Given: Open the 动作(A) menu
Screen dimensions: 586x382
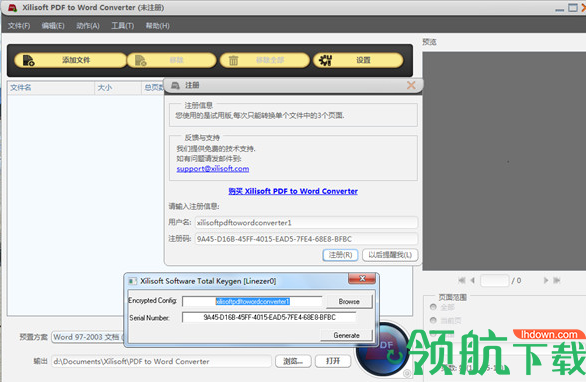Looking at the screenshot, I should point(88,26).
